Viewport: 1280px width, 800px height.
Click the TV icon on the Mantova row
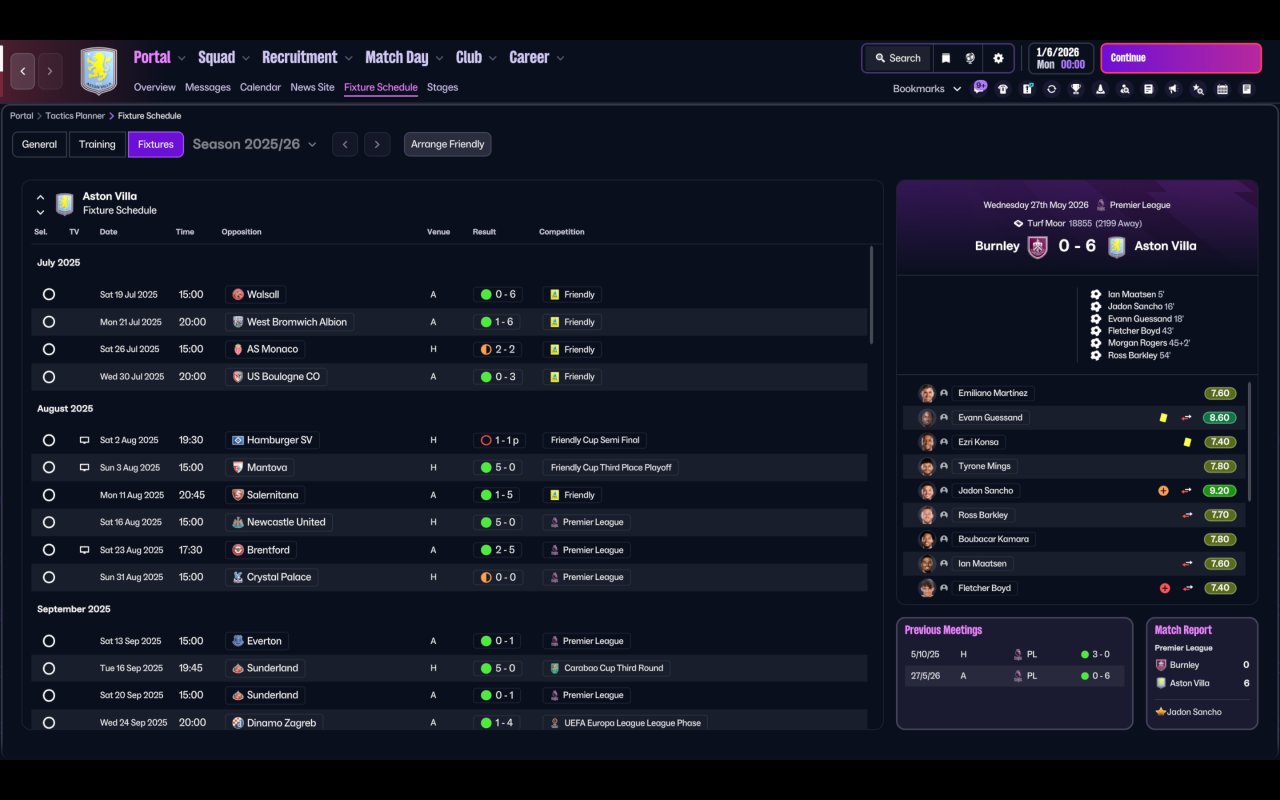coord(84,467)
